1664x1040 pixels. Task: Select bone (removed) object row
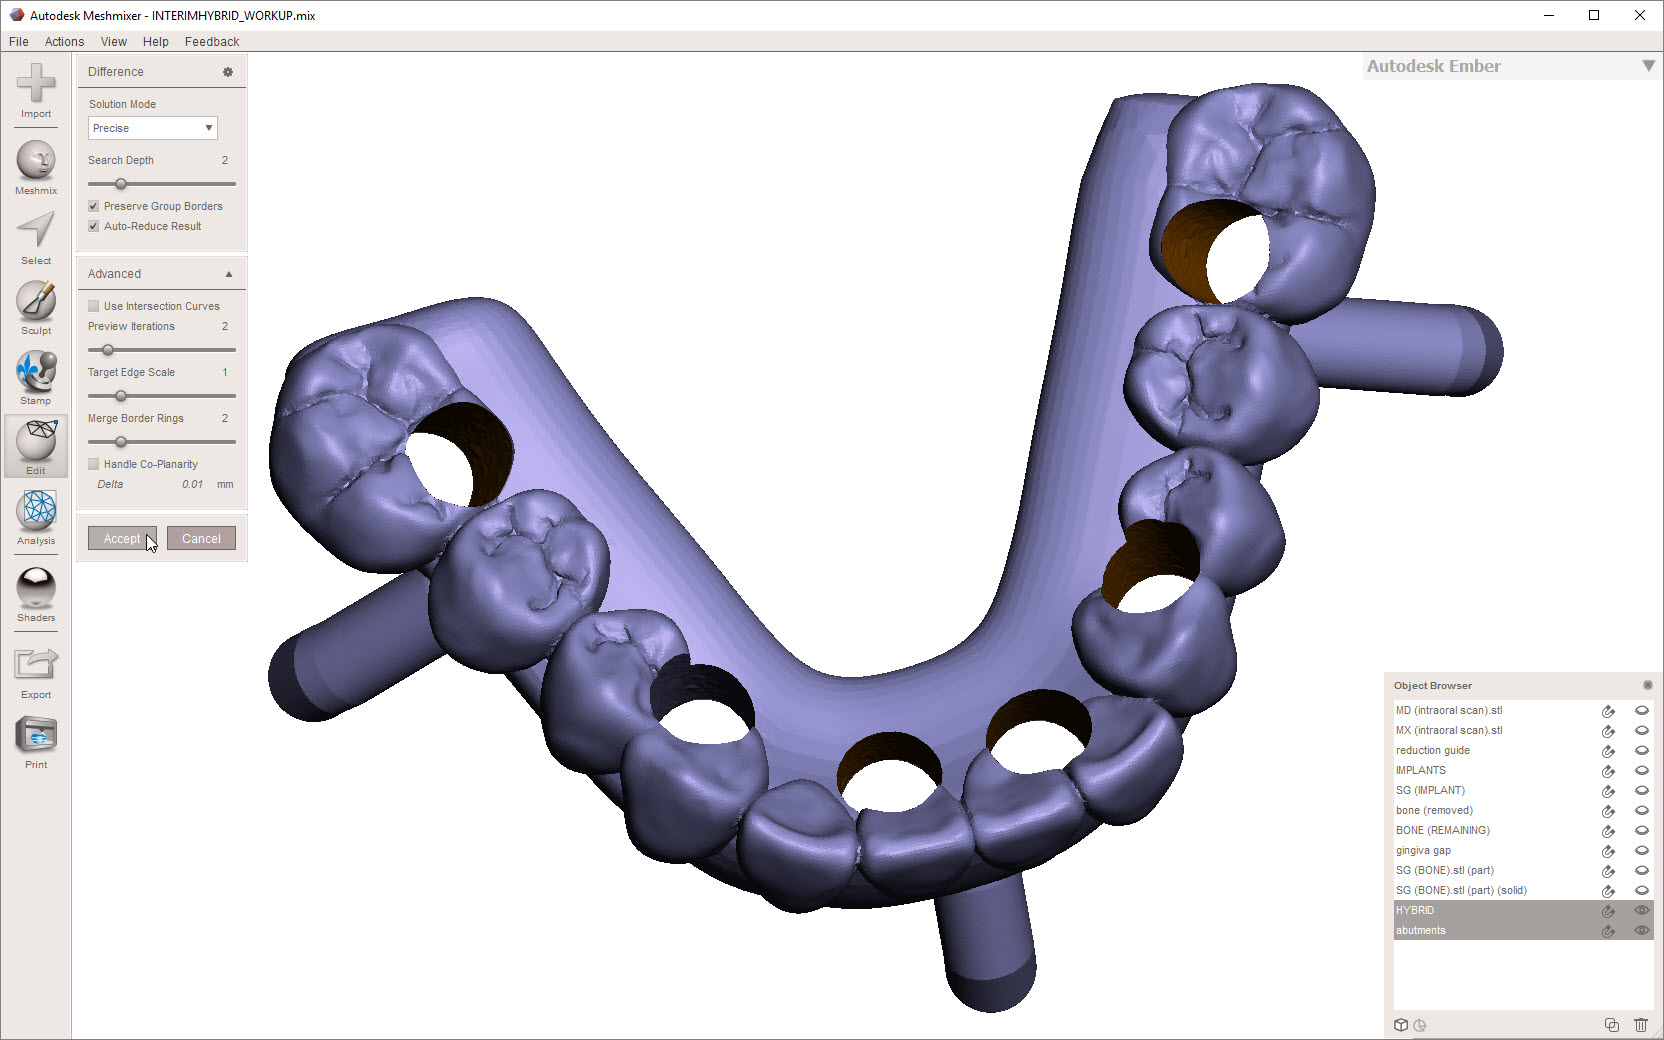coord(1523,810)
